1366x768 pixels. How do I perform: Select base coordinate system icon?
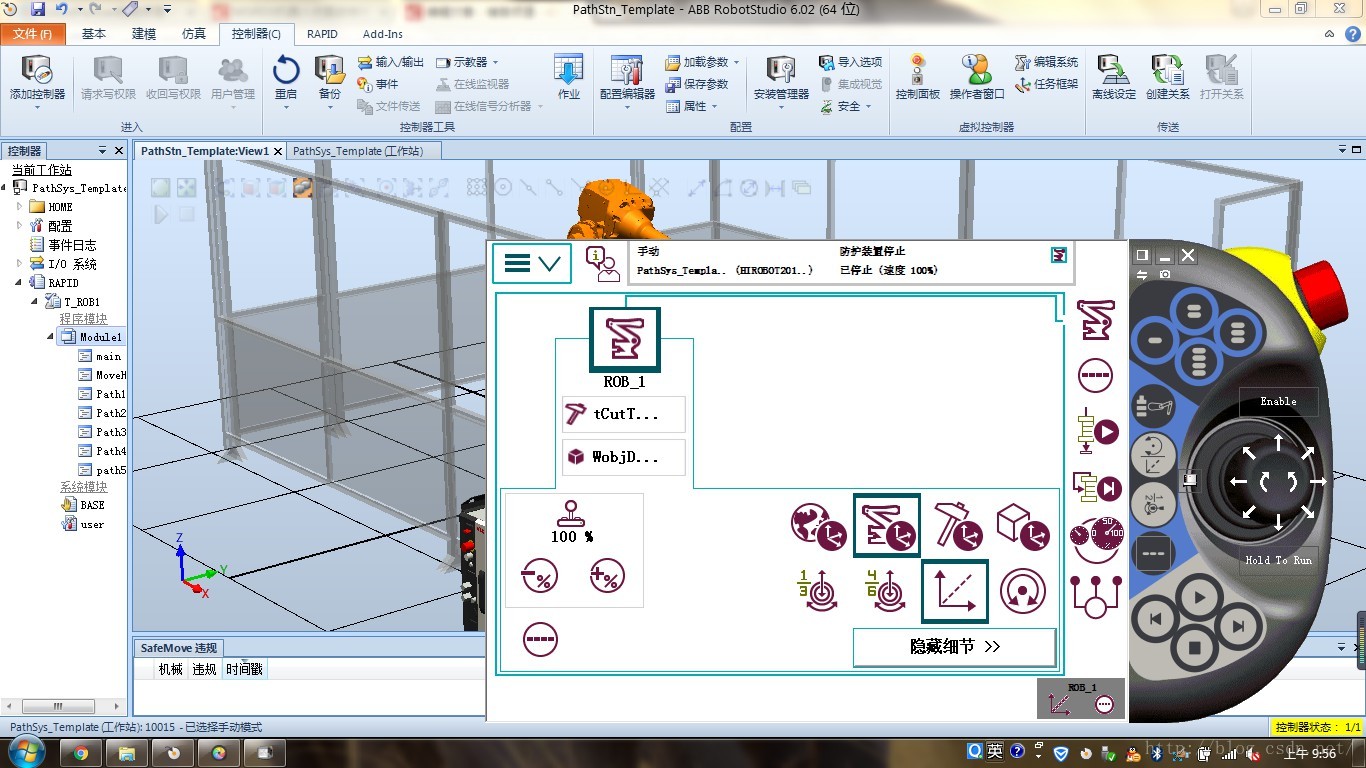pyautogui.click(x=886, y=525)
